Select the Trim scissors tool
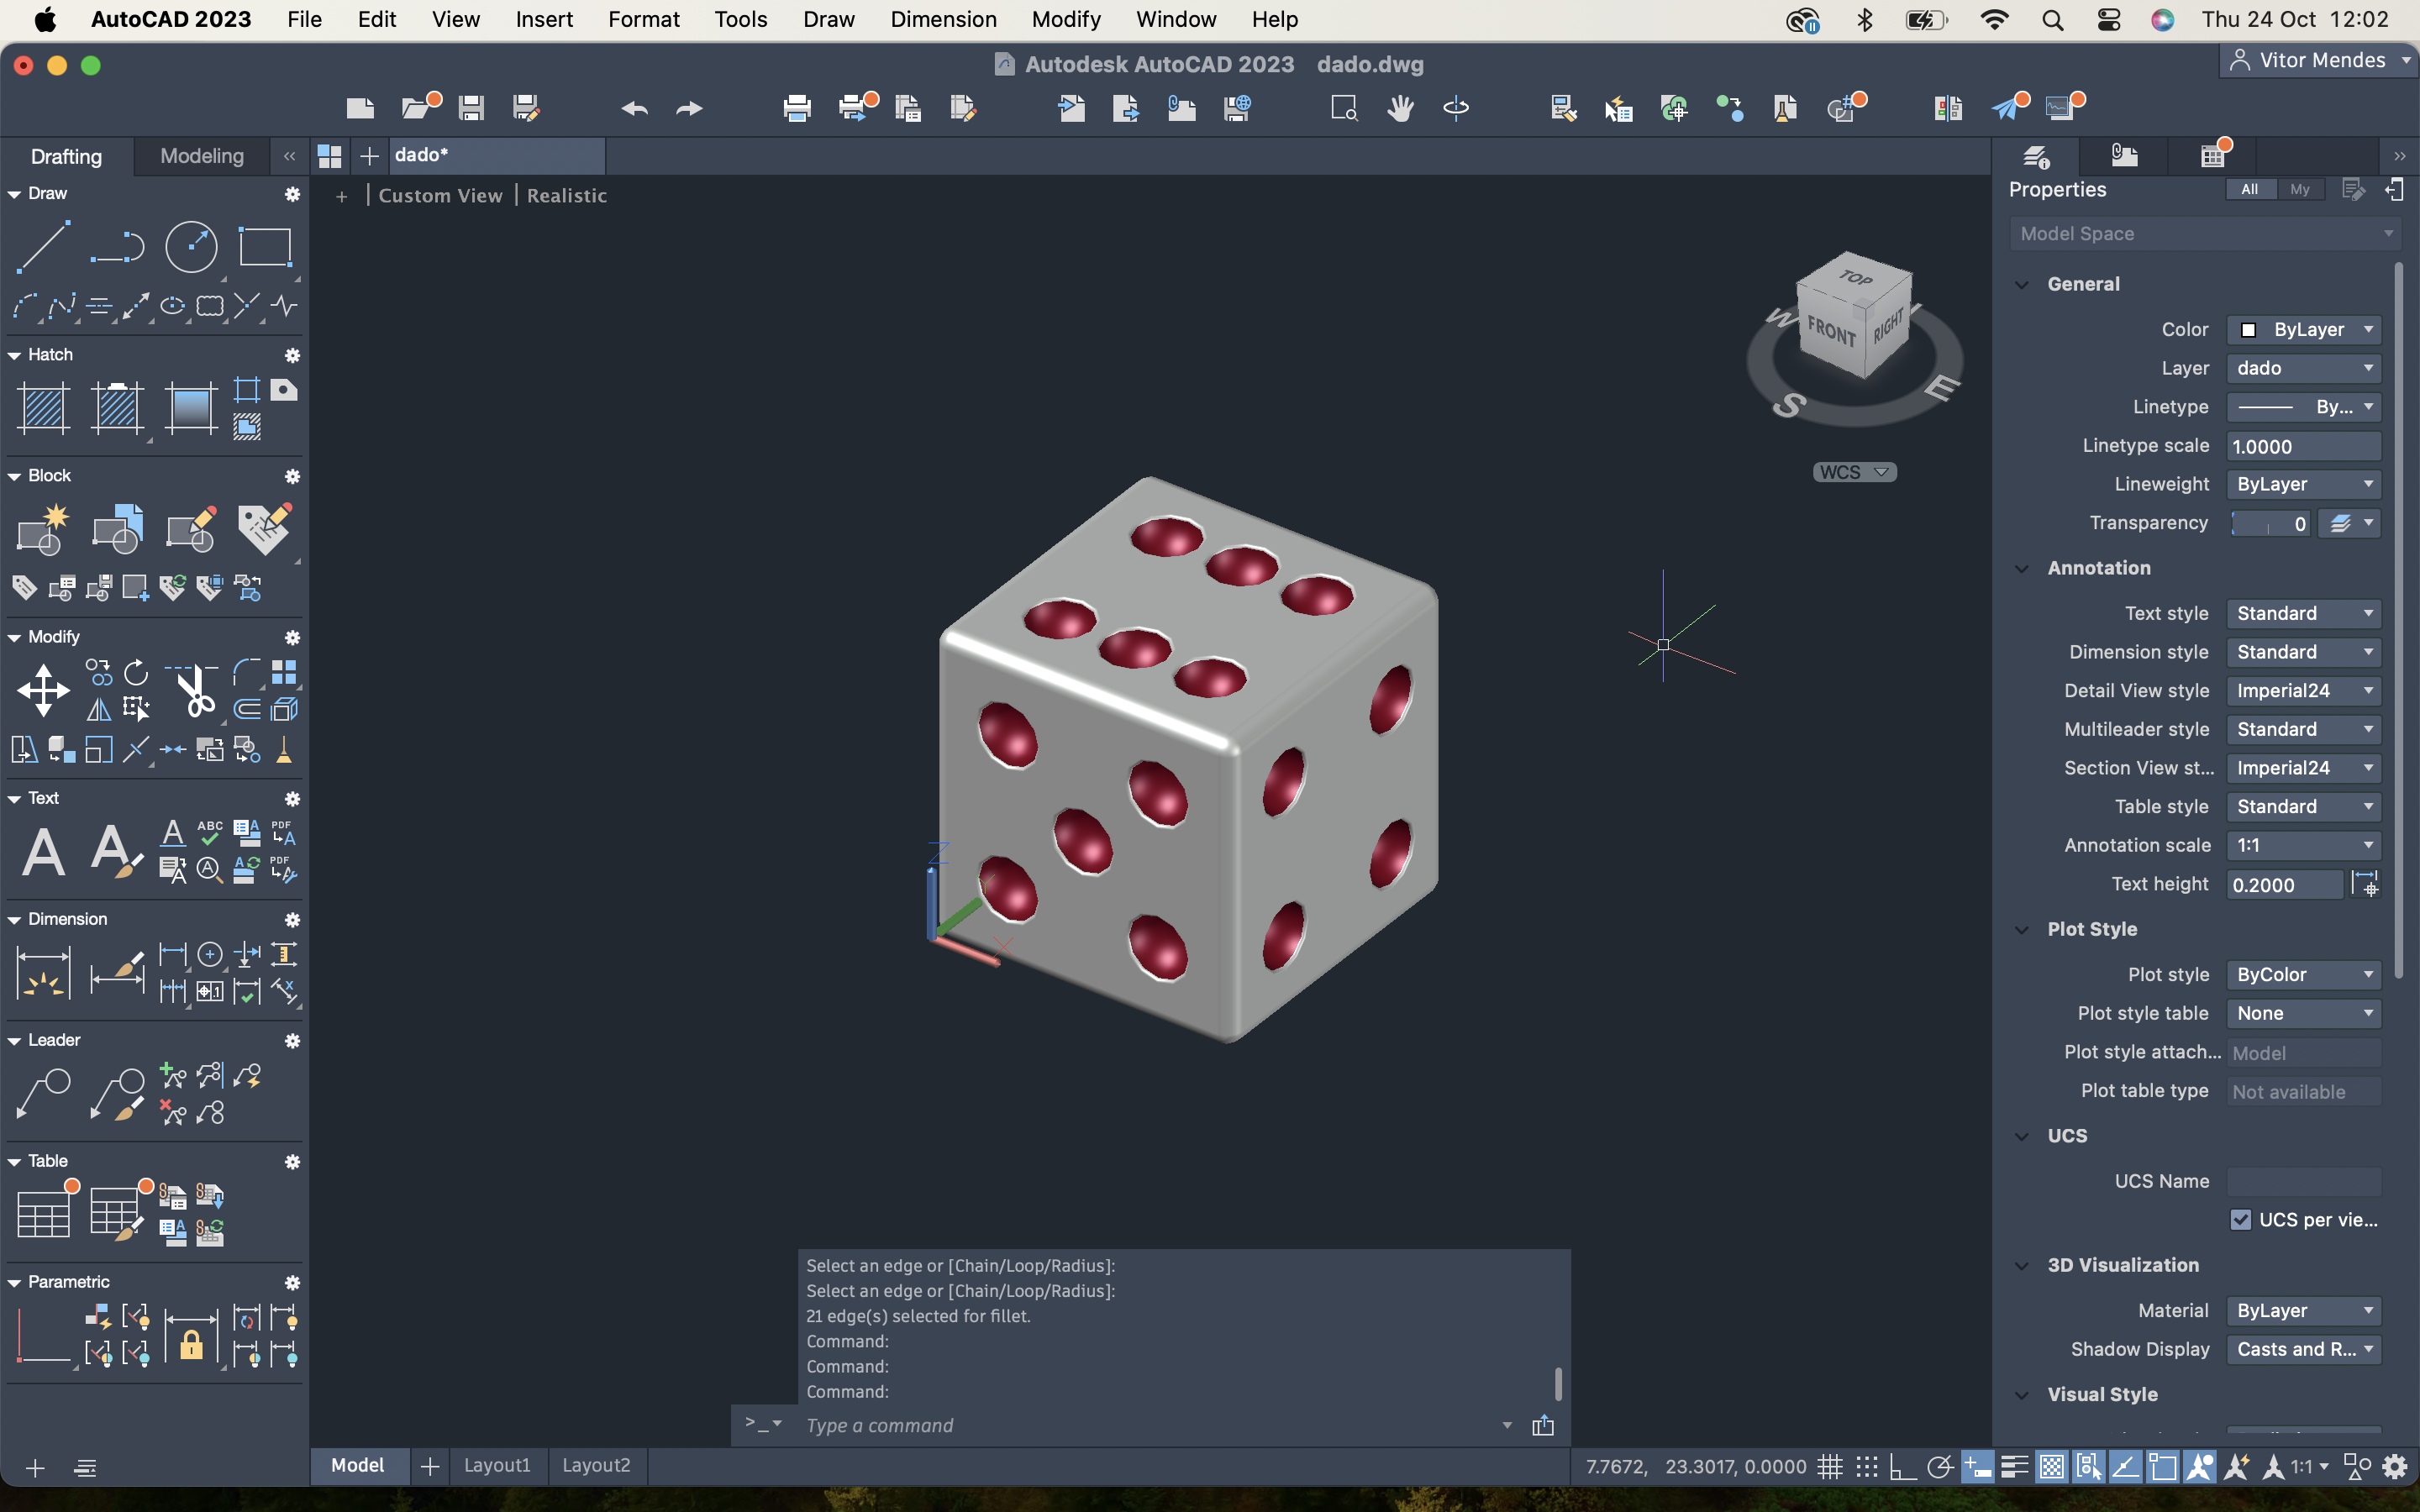Image resolution: width=2420 pixels, height=1512 pixels. (194, 690)
